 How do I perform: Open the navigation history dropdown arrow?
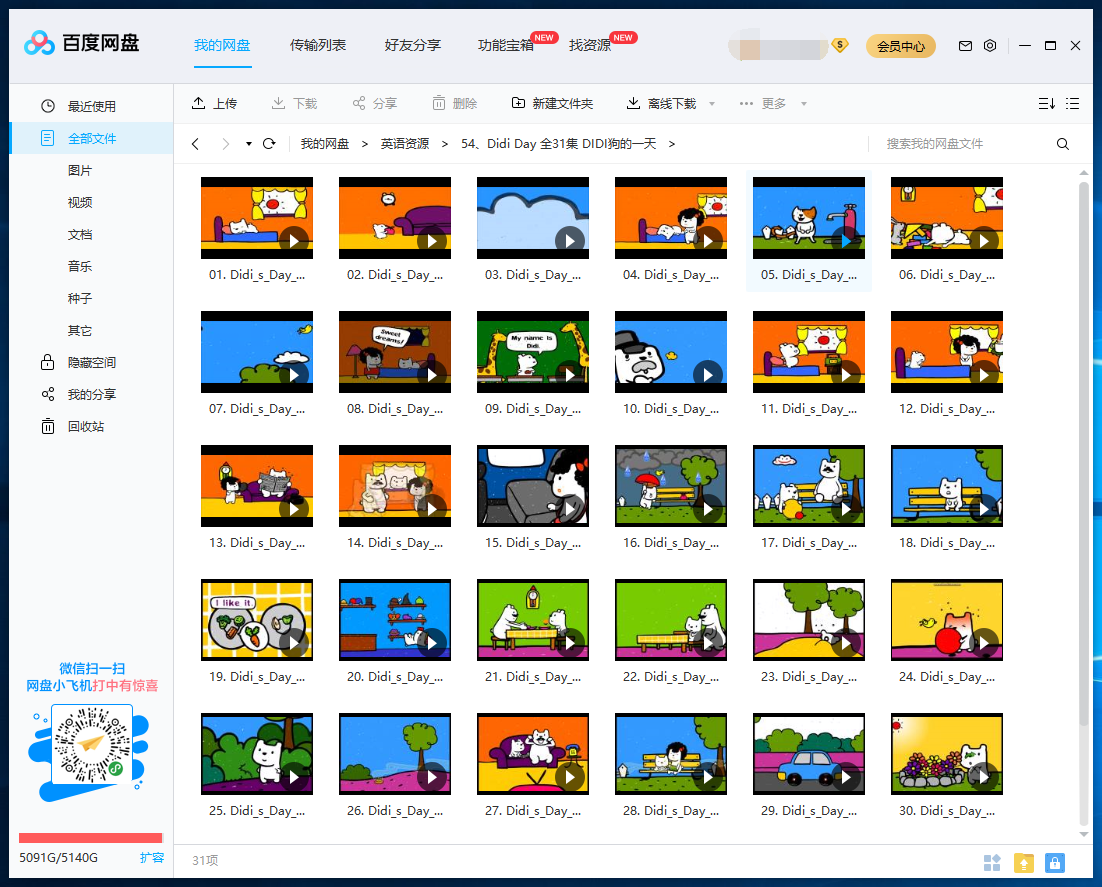point(249,144)
